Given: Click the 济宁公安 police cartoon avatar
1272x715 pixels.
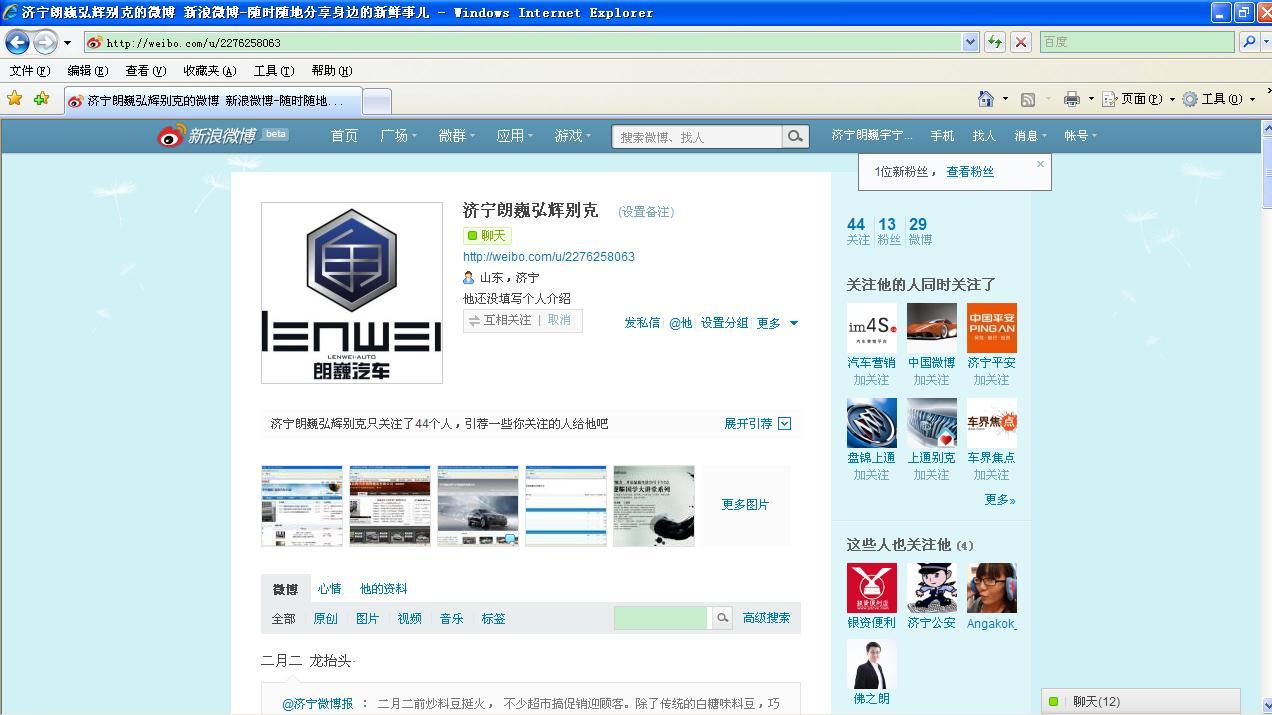Looking at the screenshot, I should [x=932, y=588].
